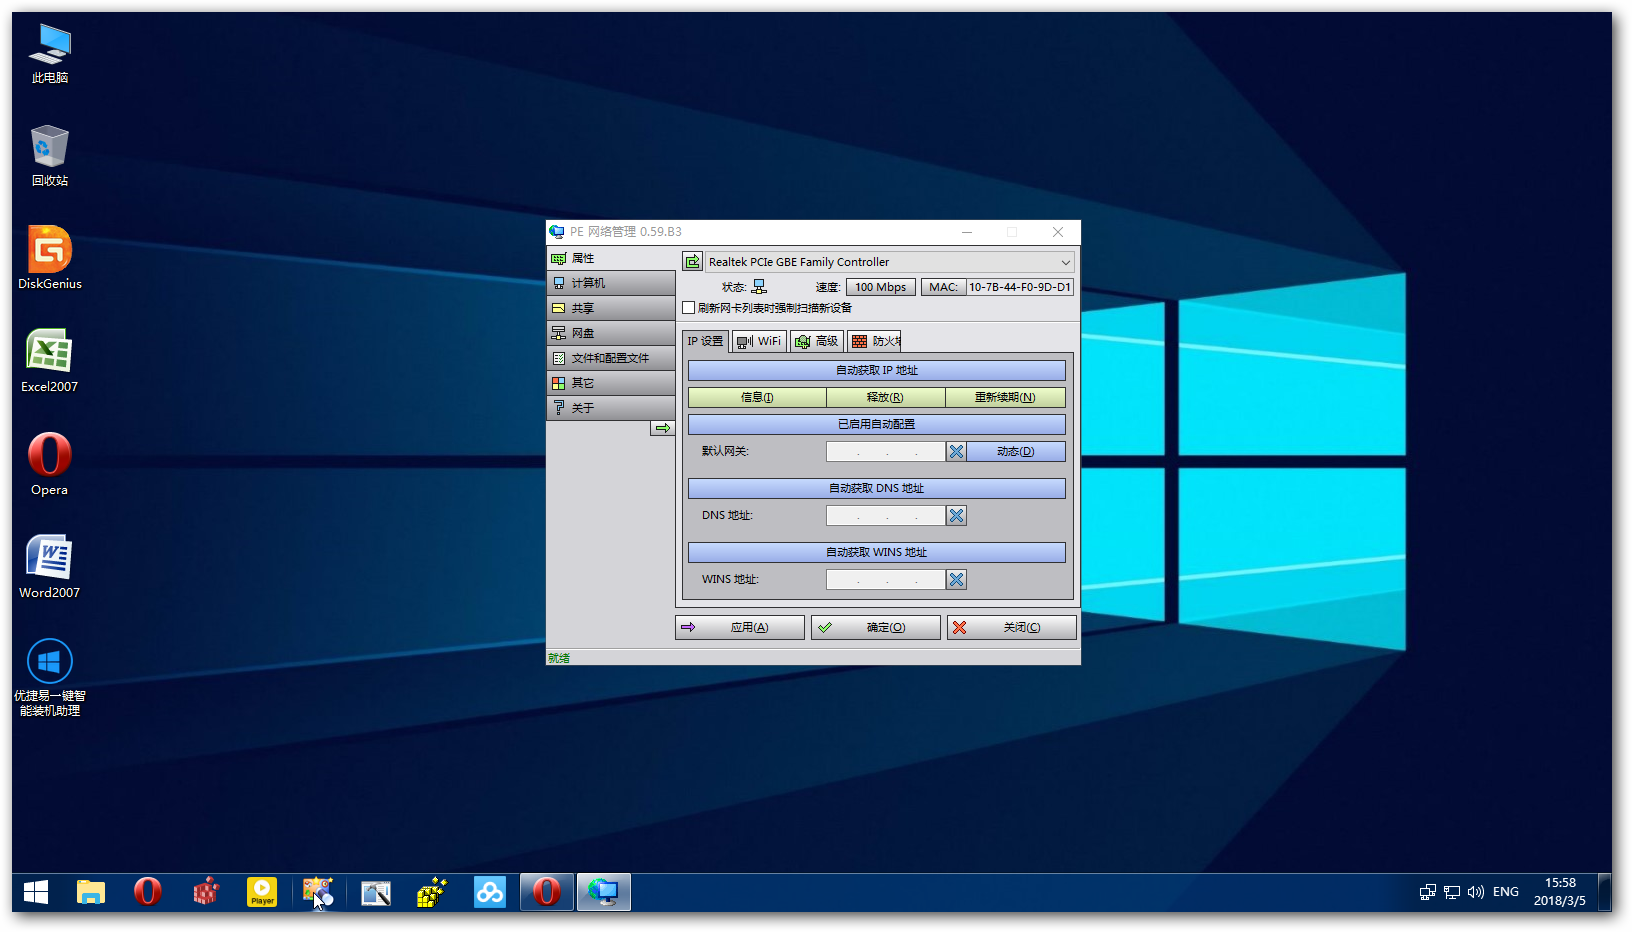
Task: Click the WINS 地址 input field
Action: 886,580
